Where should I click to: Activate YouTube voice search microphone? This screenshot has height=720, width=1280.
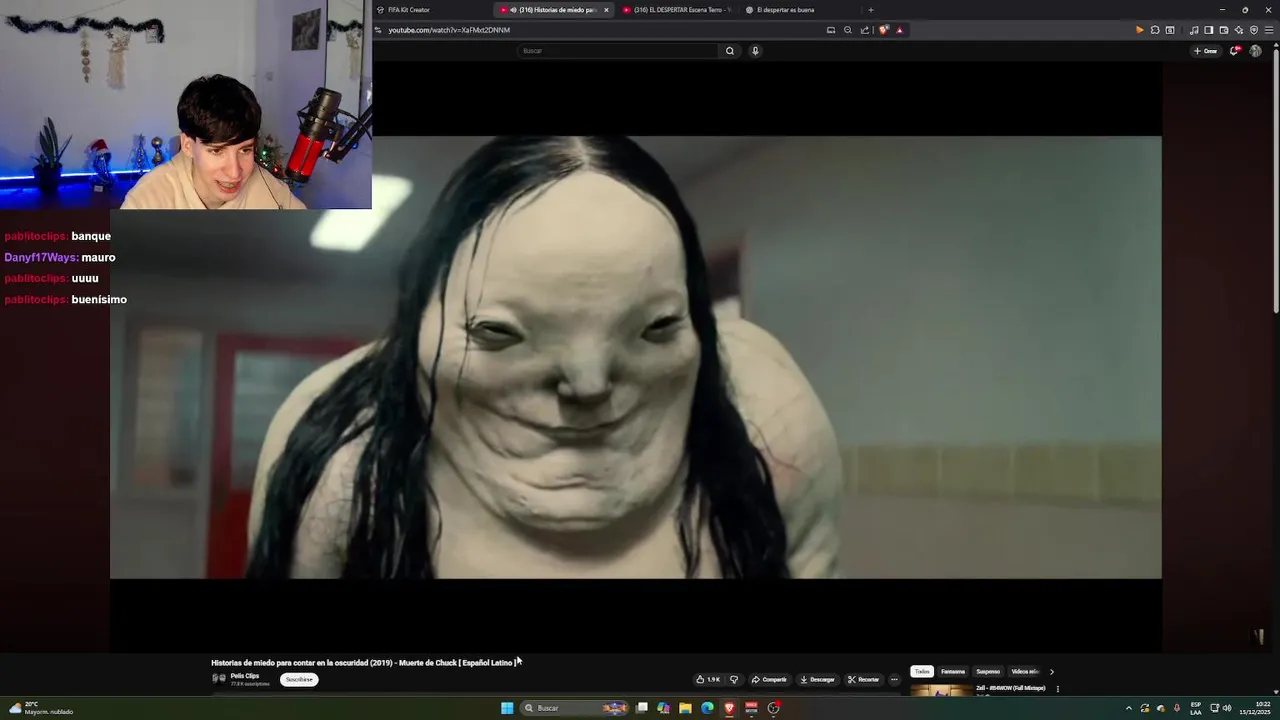pos(755,51)
